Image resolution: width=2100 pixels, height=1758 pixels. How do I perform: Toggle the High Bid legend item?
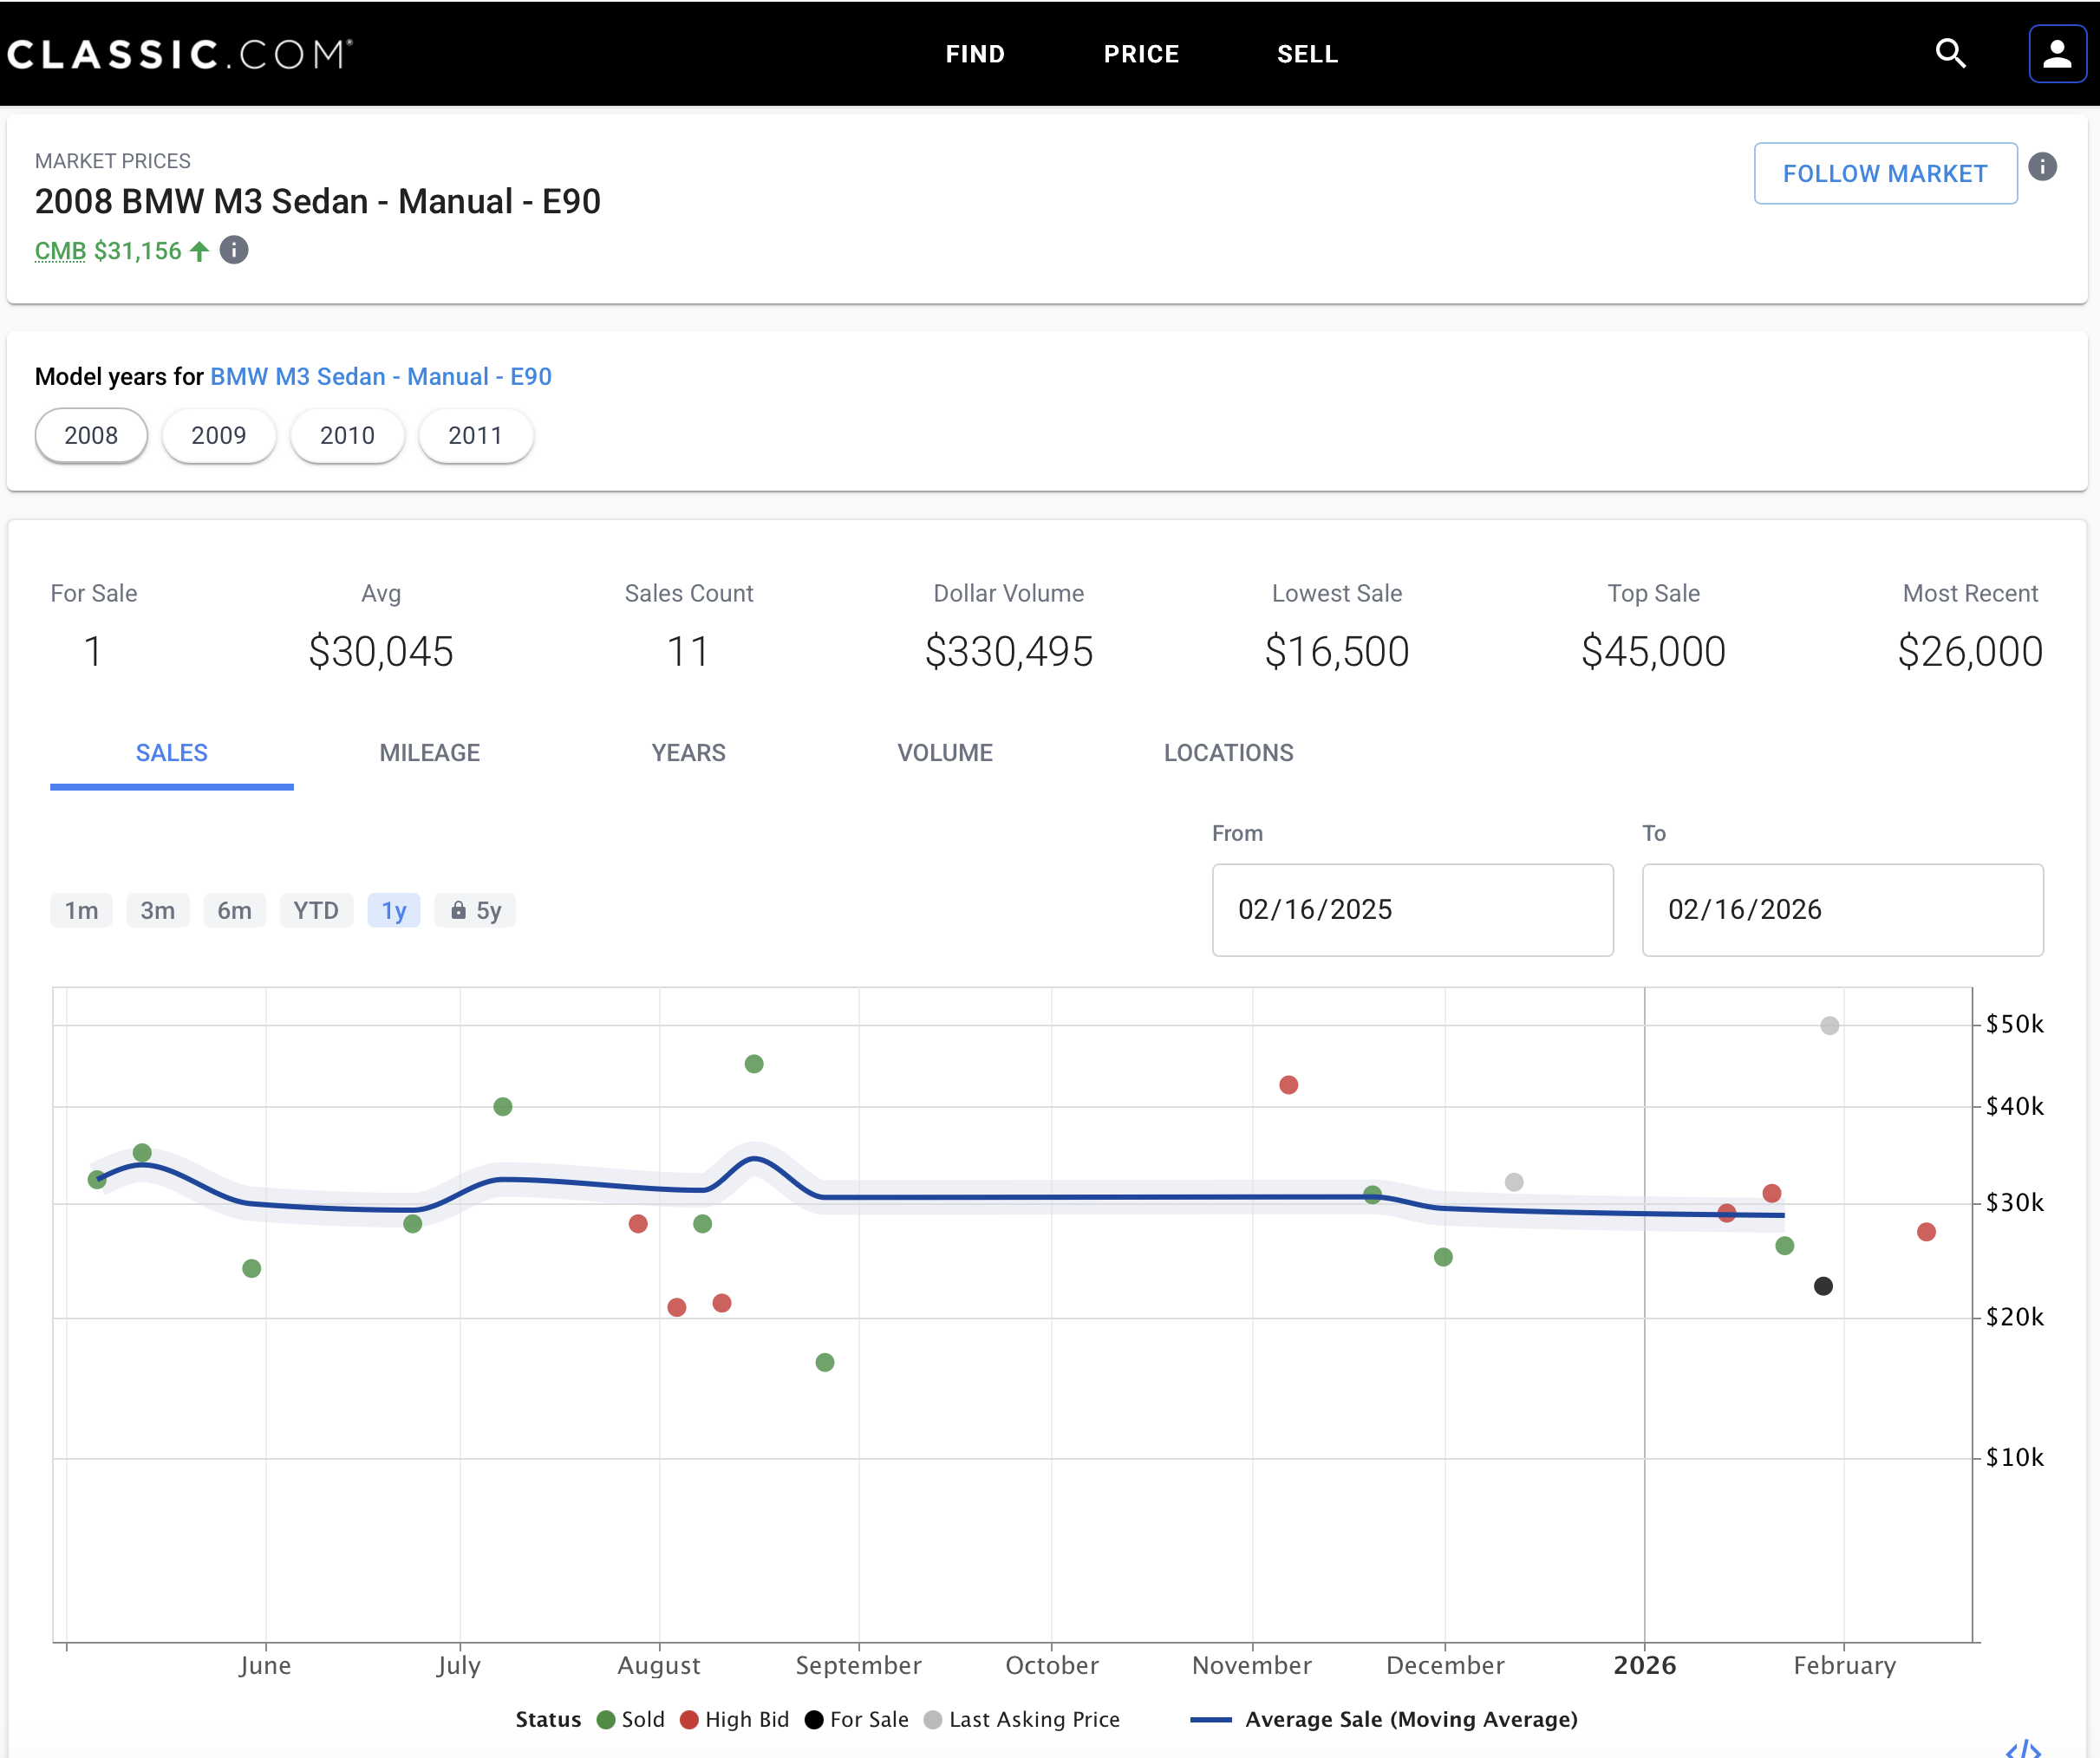click(735, 1719)
